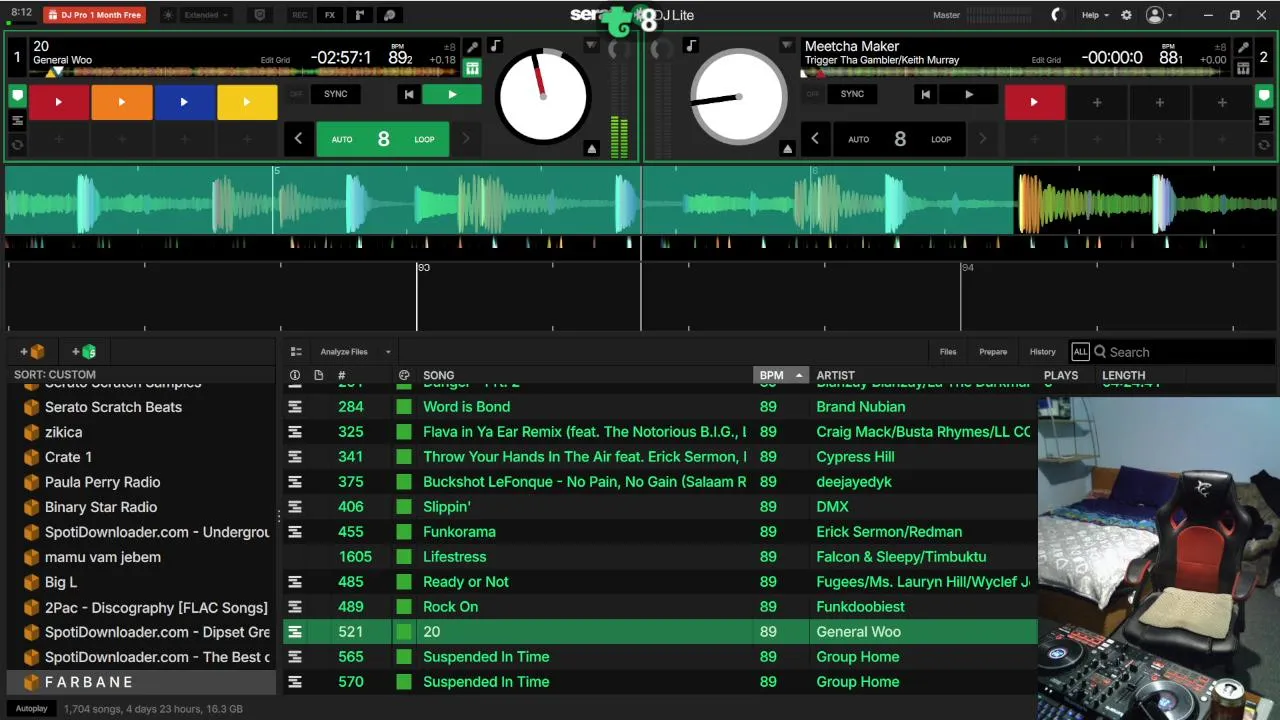Select deck 1 manual loop mode icon
Viewport: 1280px width, 720px height.
[x=17, y=121]
